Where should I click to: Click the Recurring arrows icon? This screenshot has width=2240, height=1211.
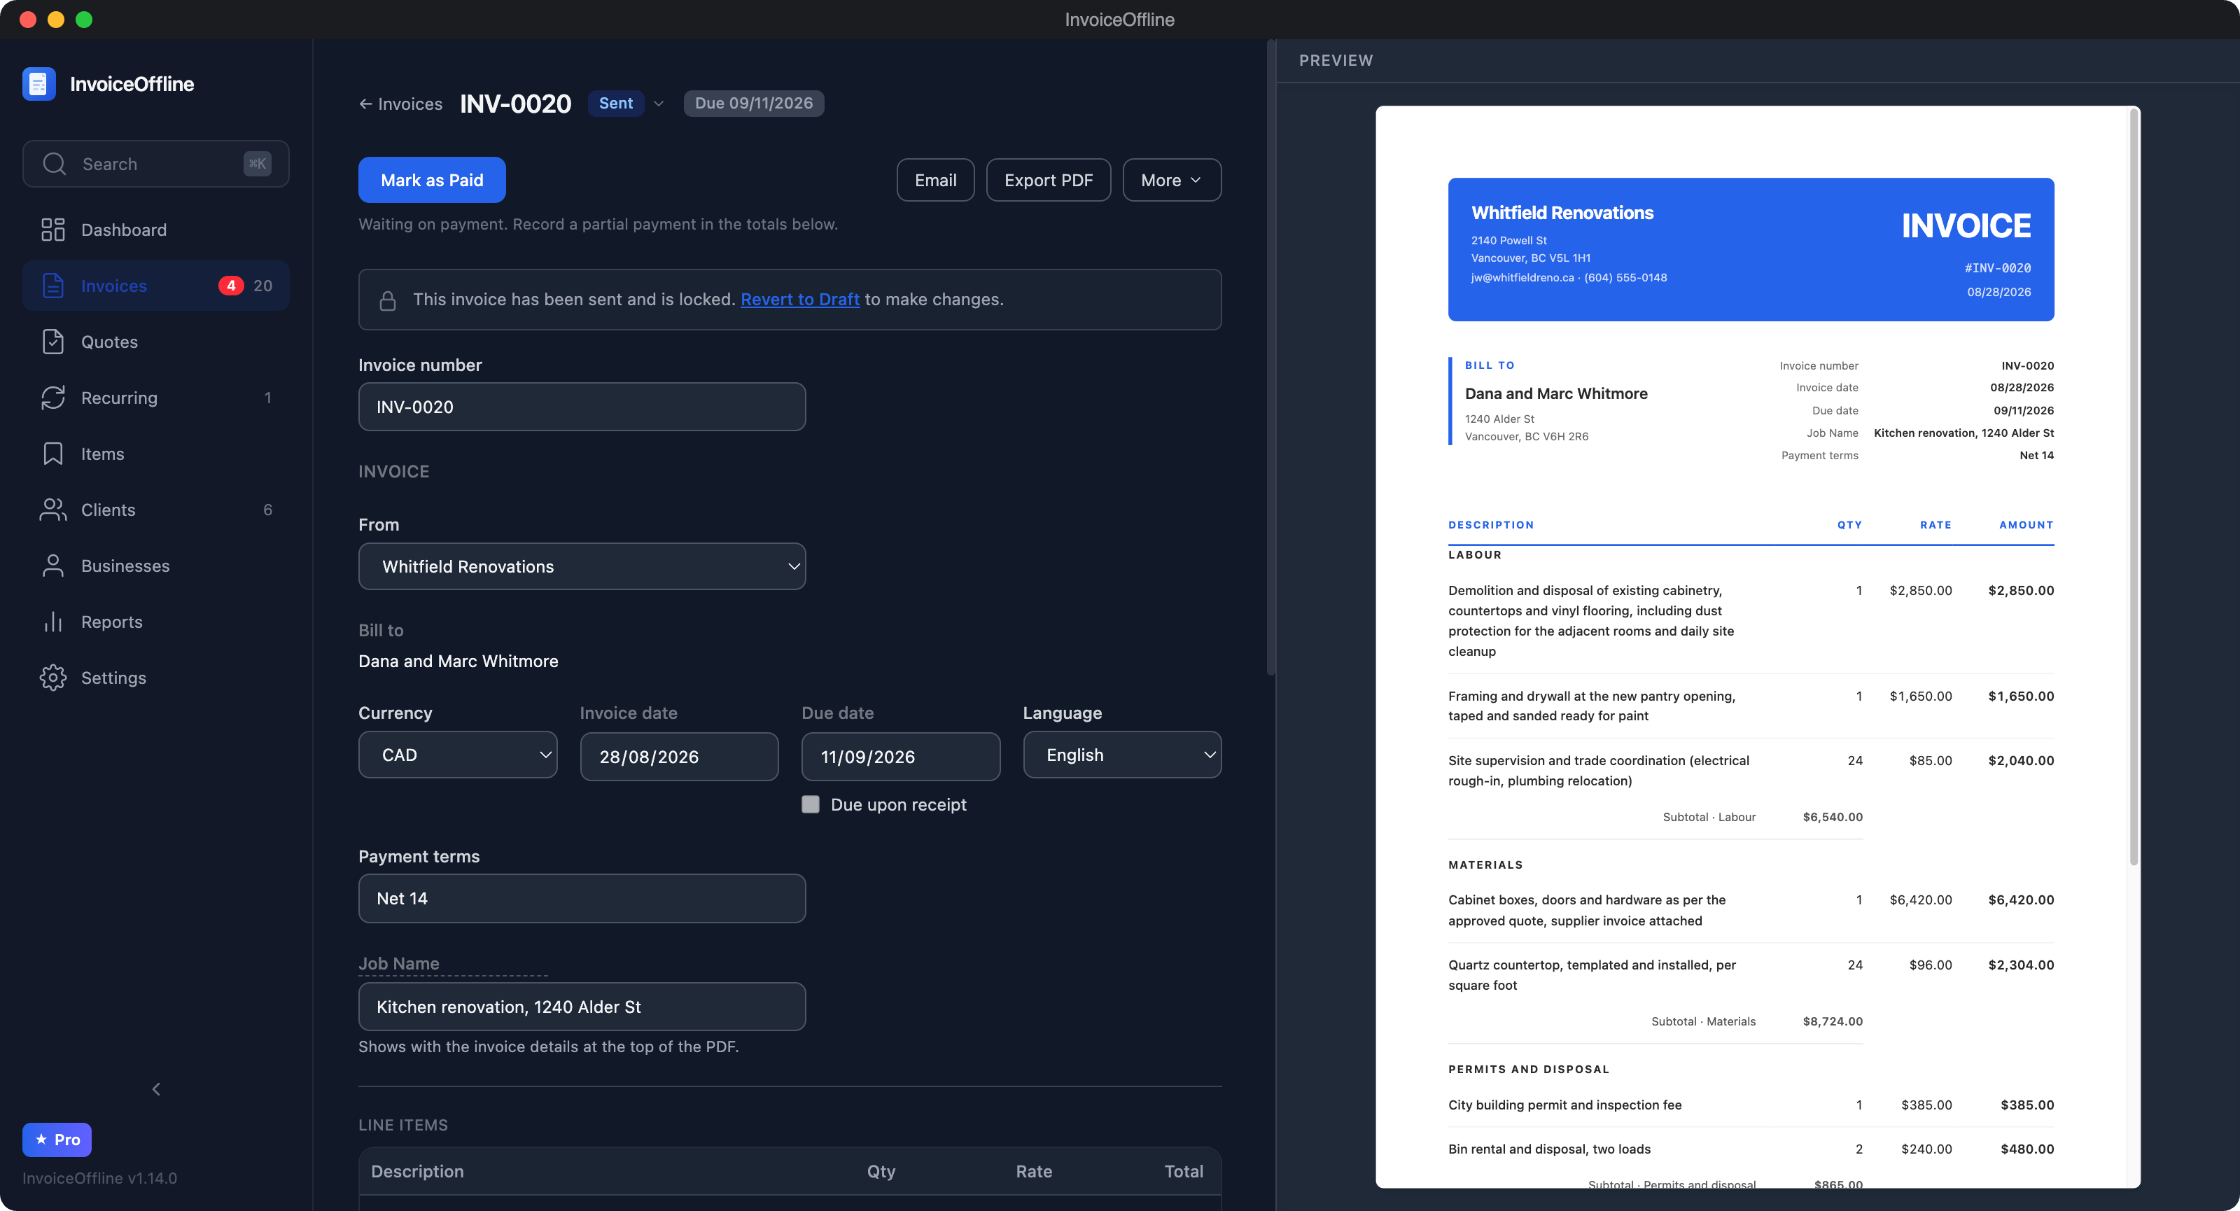click(53, 398)
